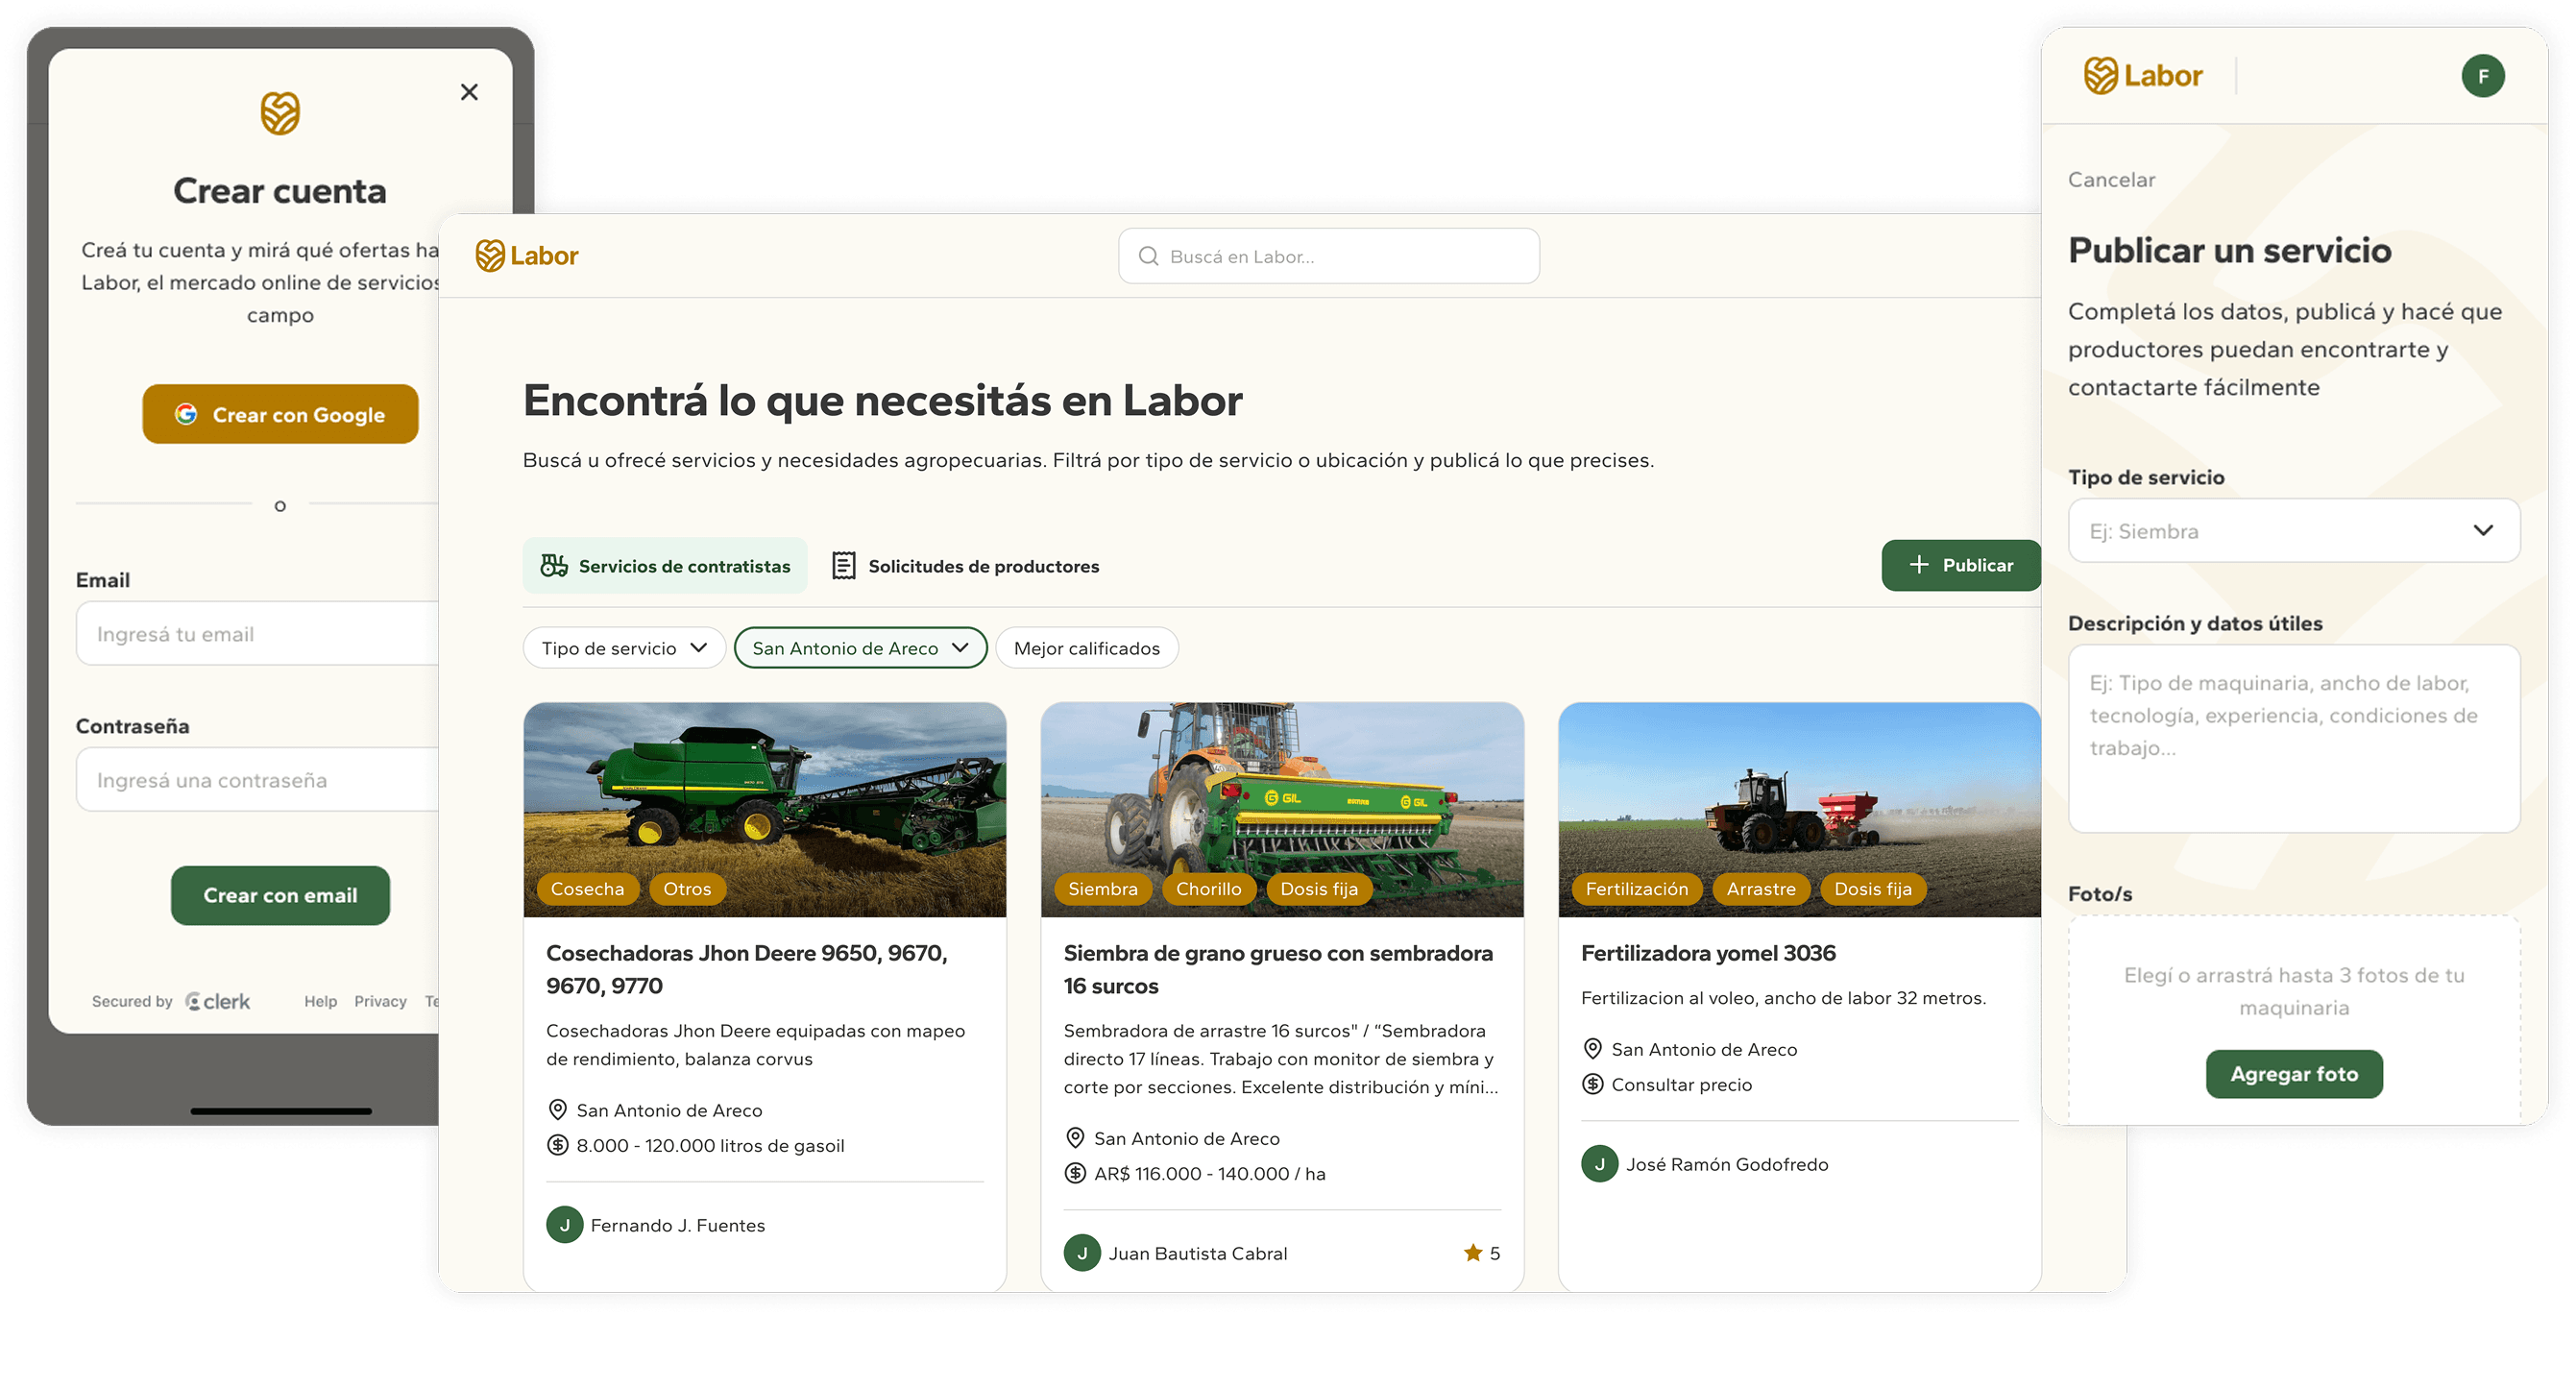Open the Tipo de servicio filter dropdown
This screenshot has width=2576, height=1389.
623,647
